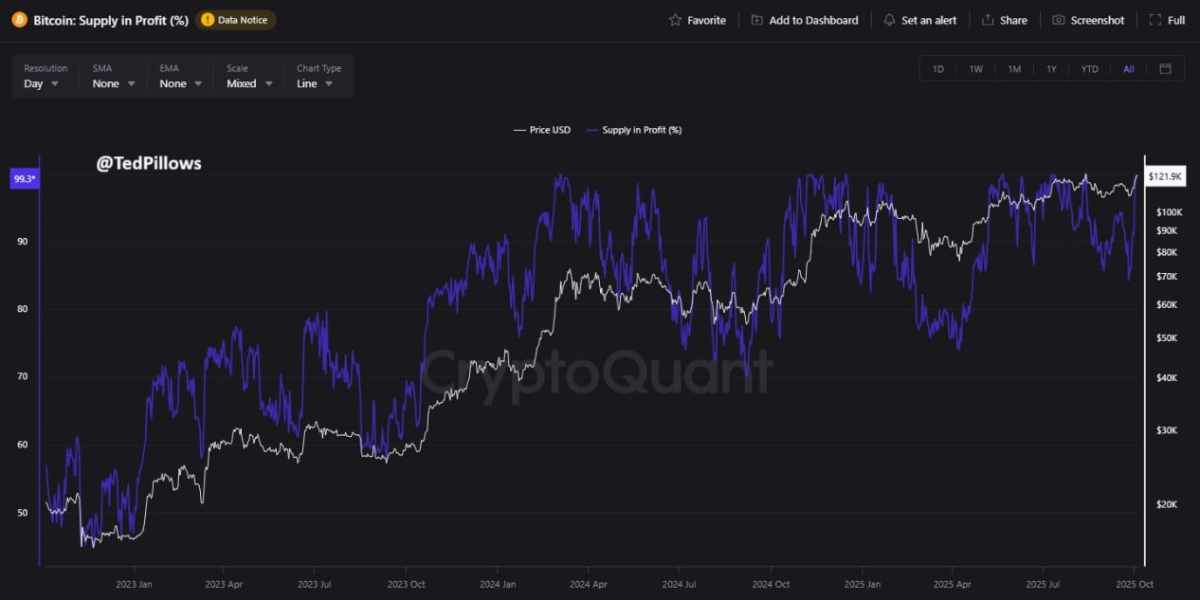Open the SMA None dropdown

coord(112,77)
